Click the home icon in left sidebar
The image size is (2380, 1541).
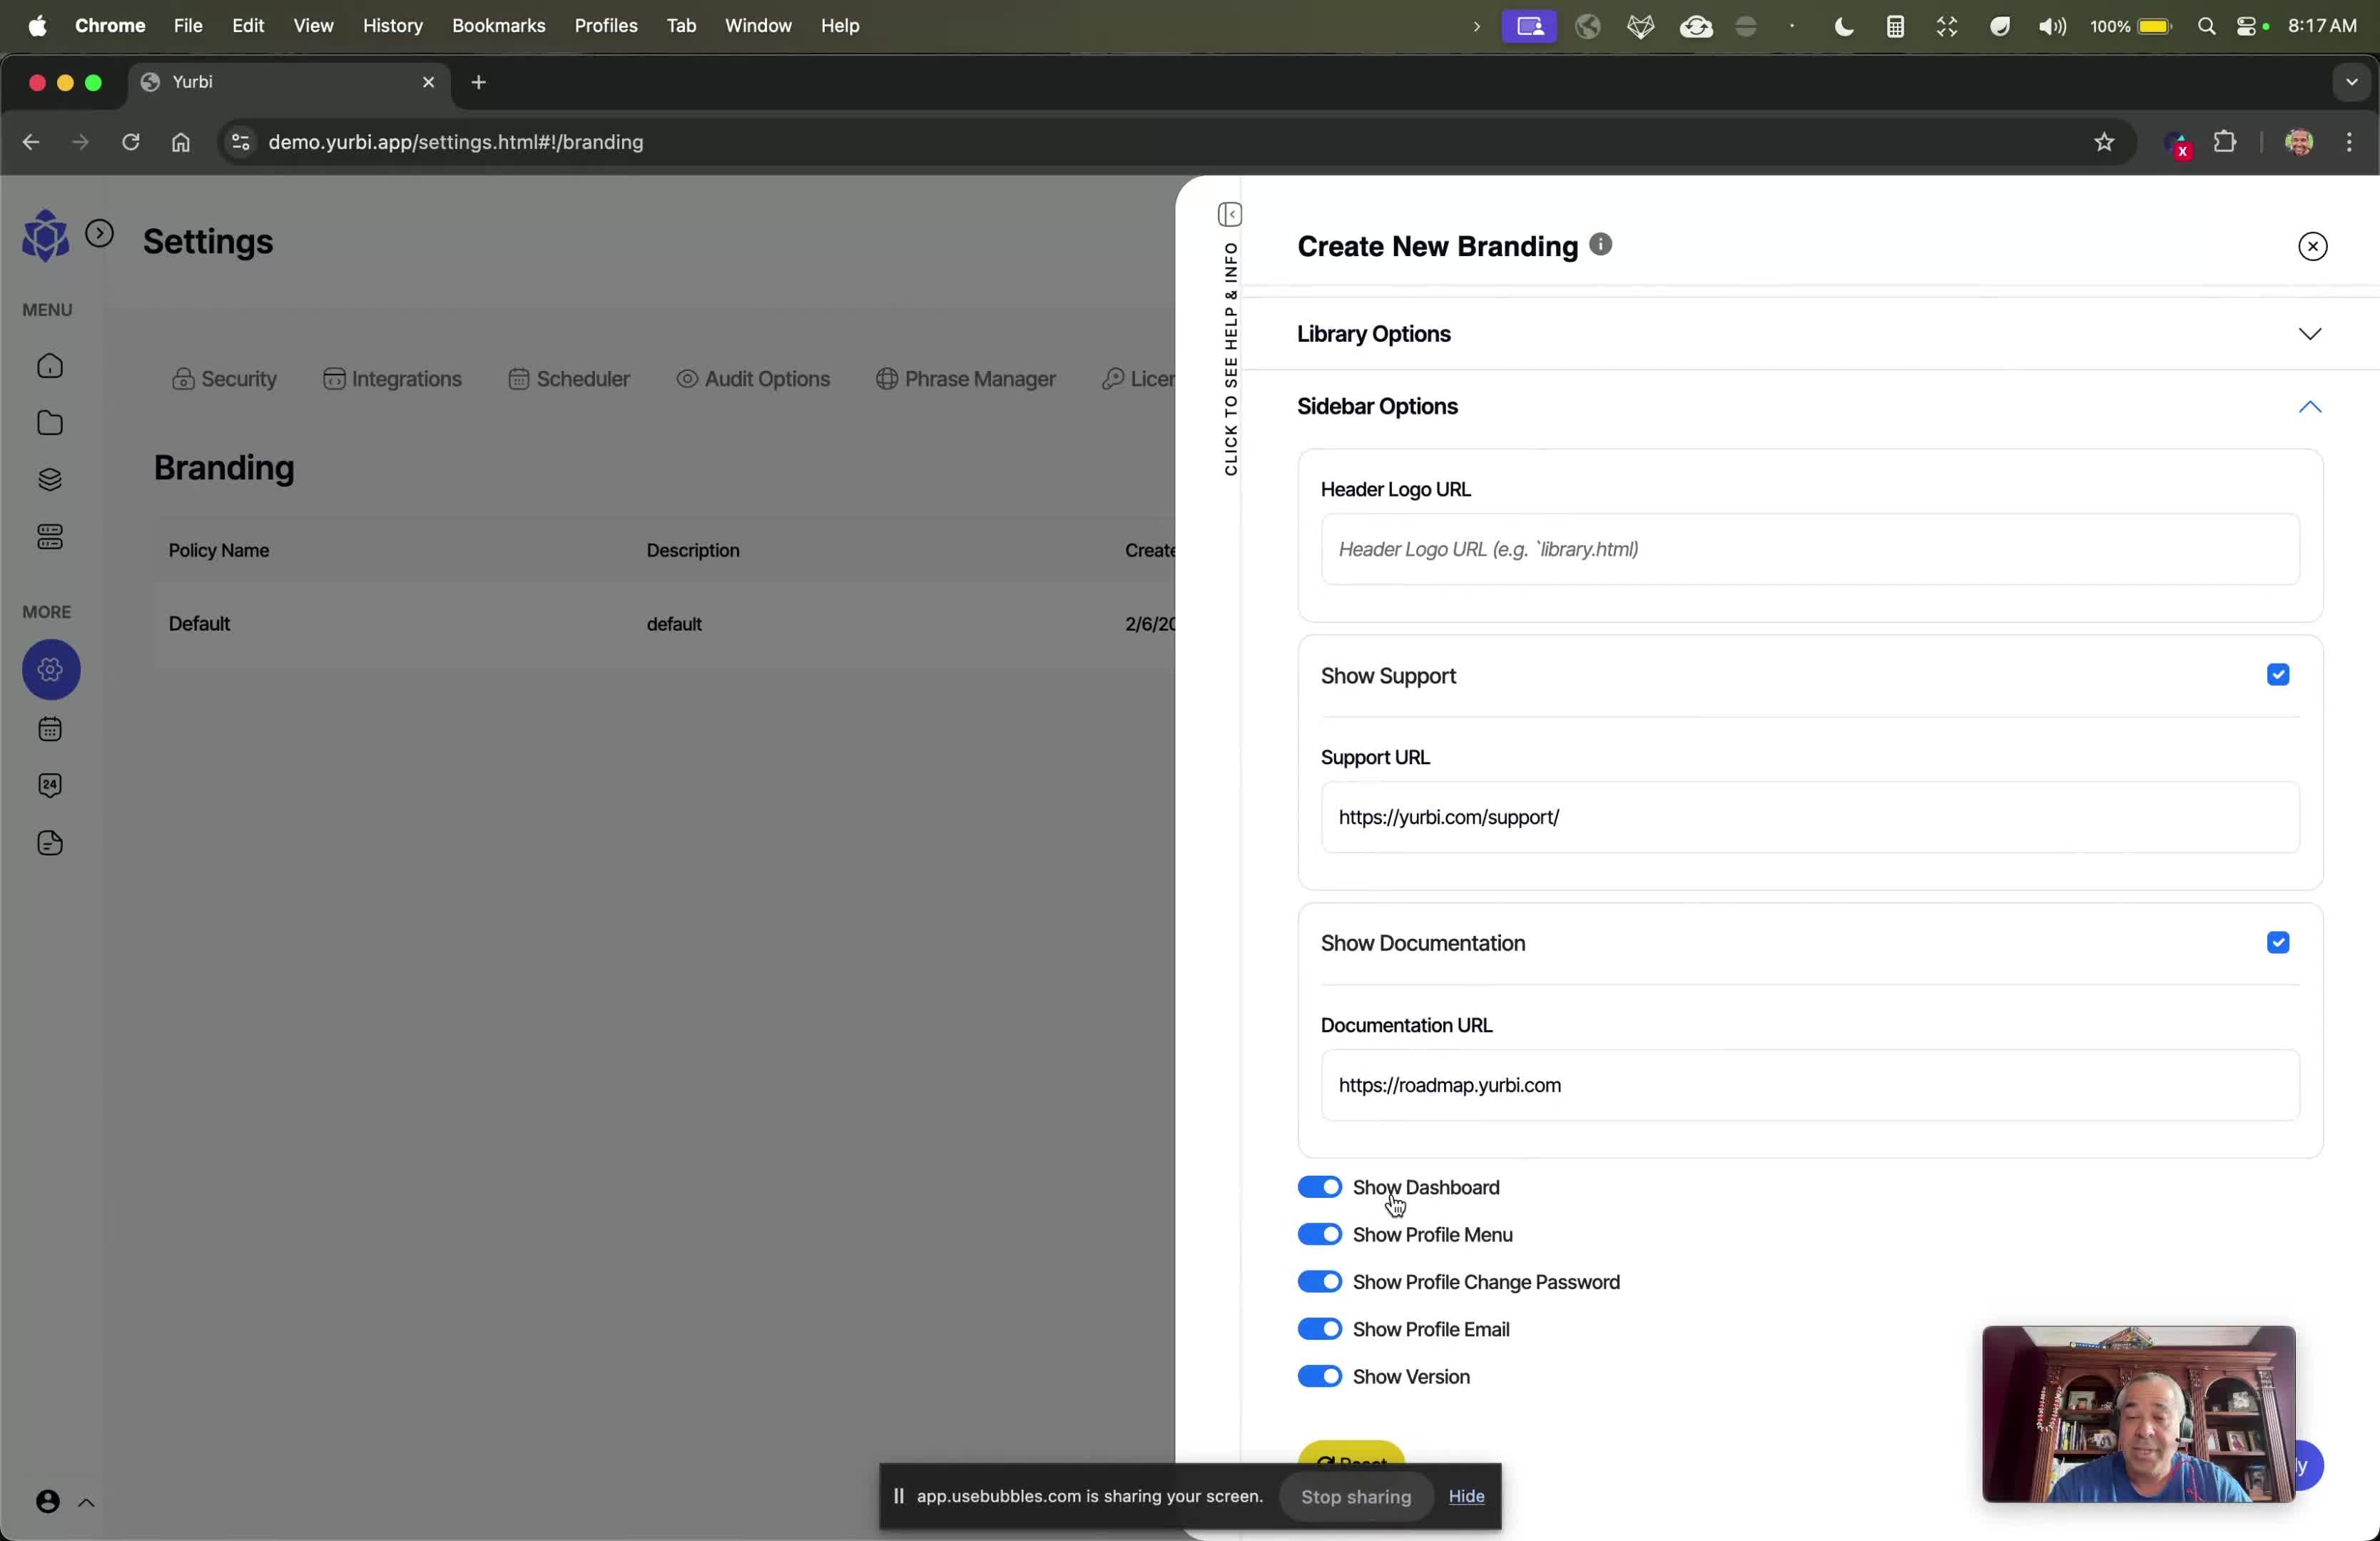50,367
